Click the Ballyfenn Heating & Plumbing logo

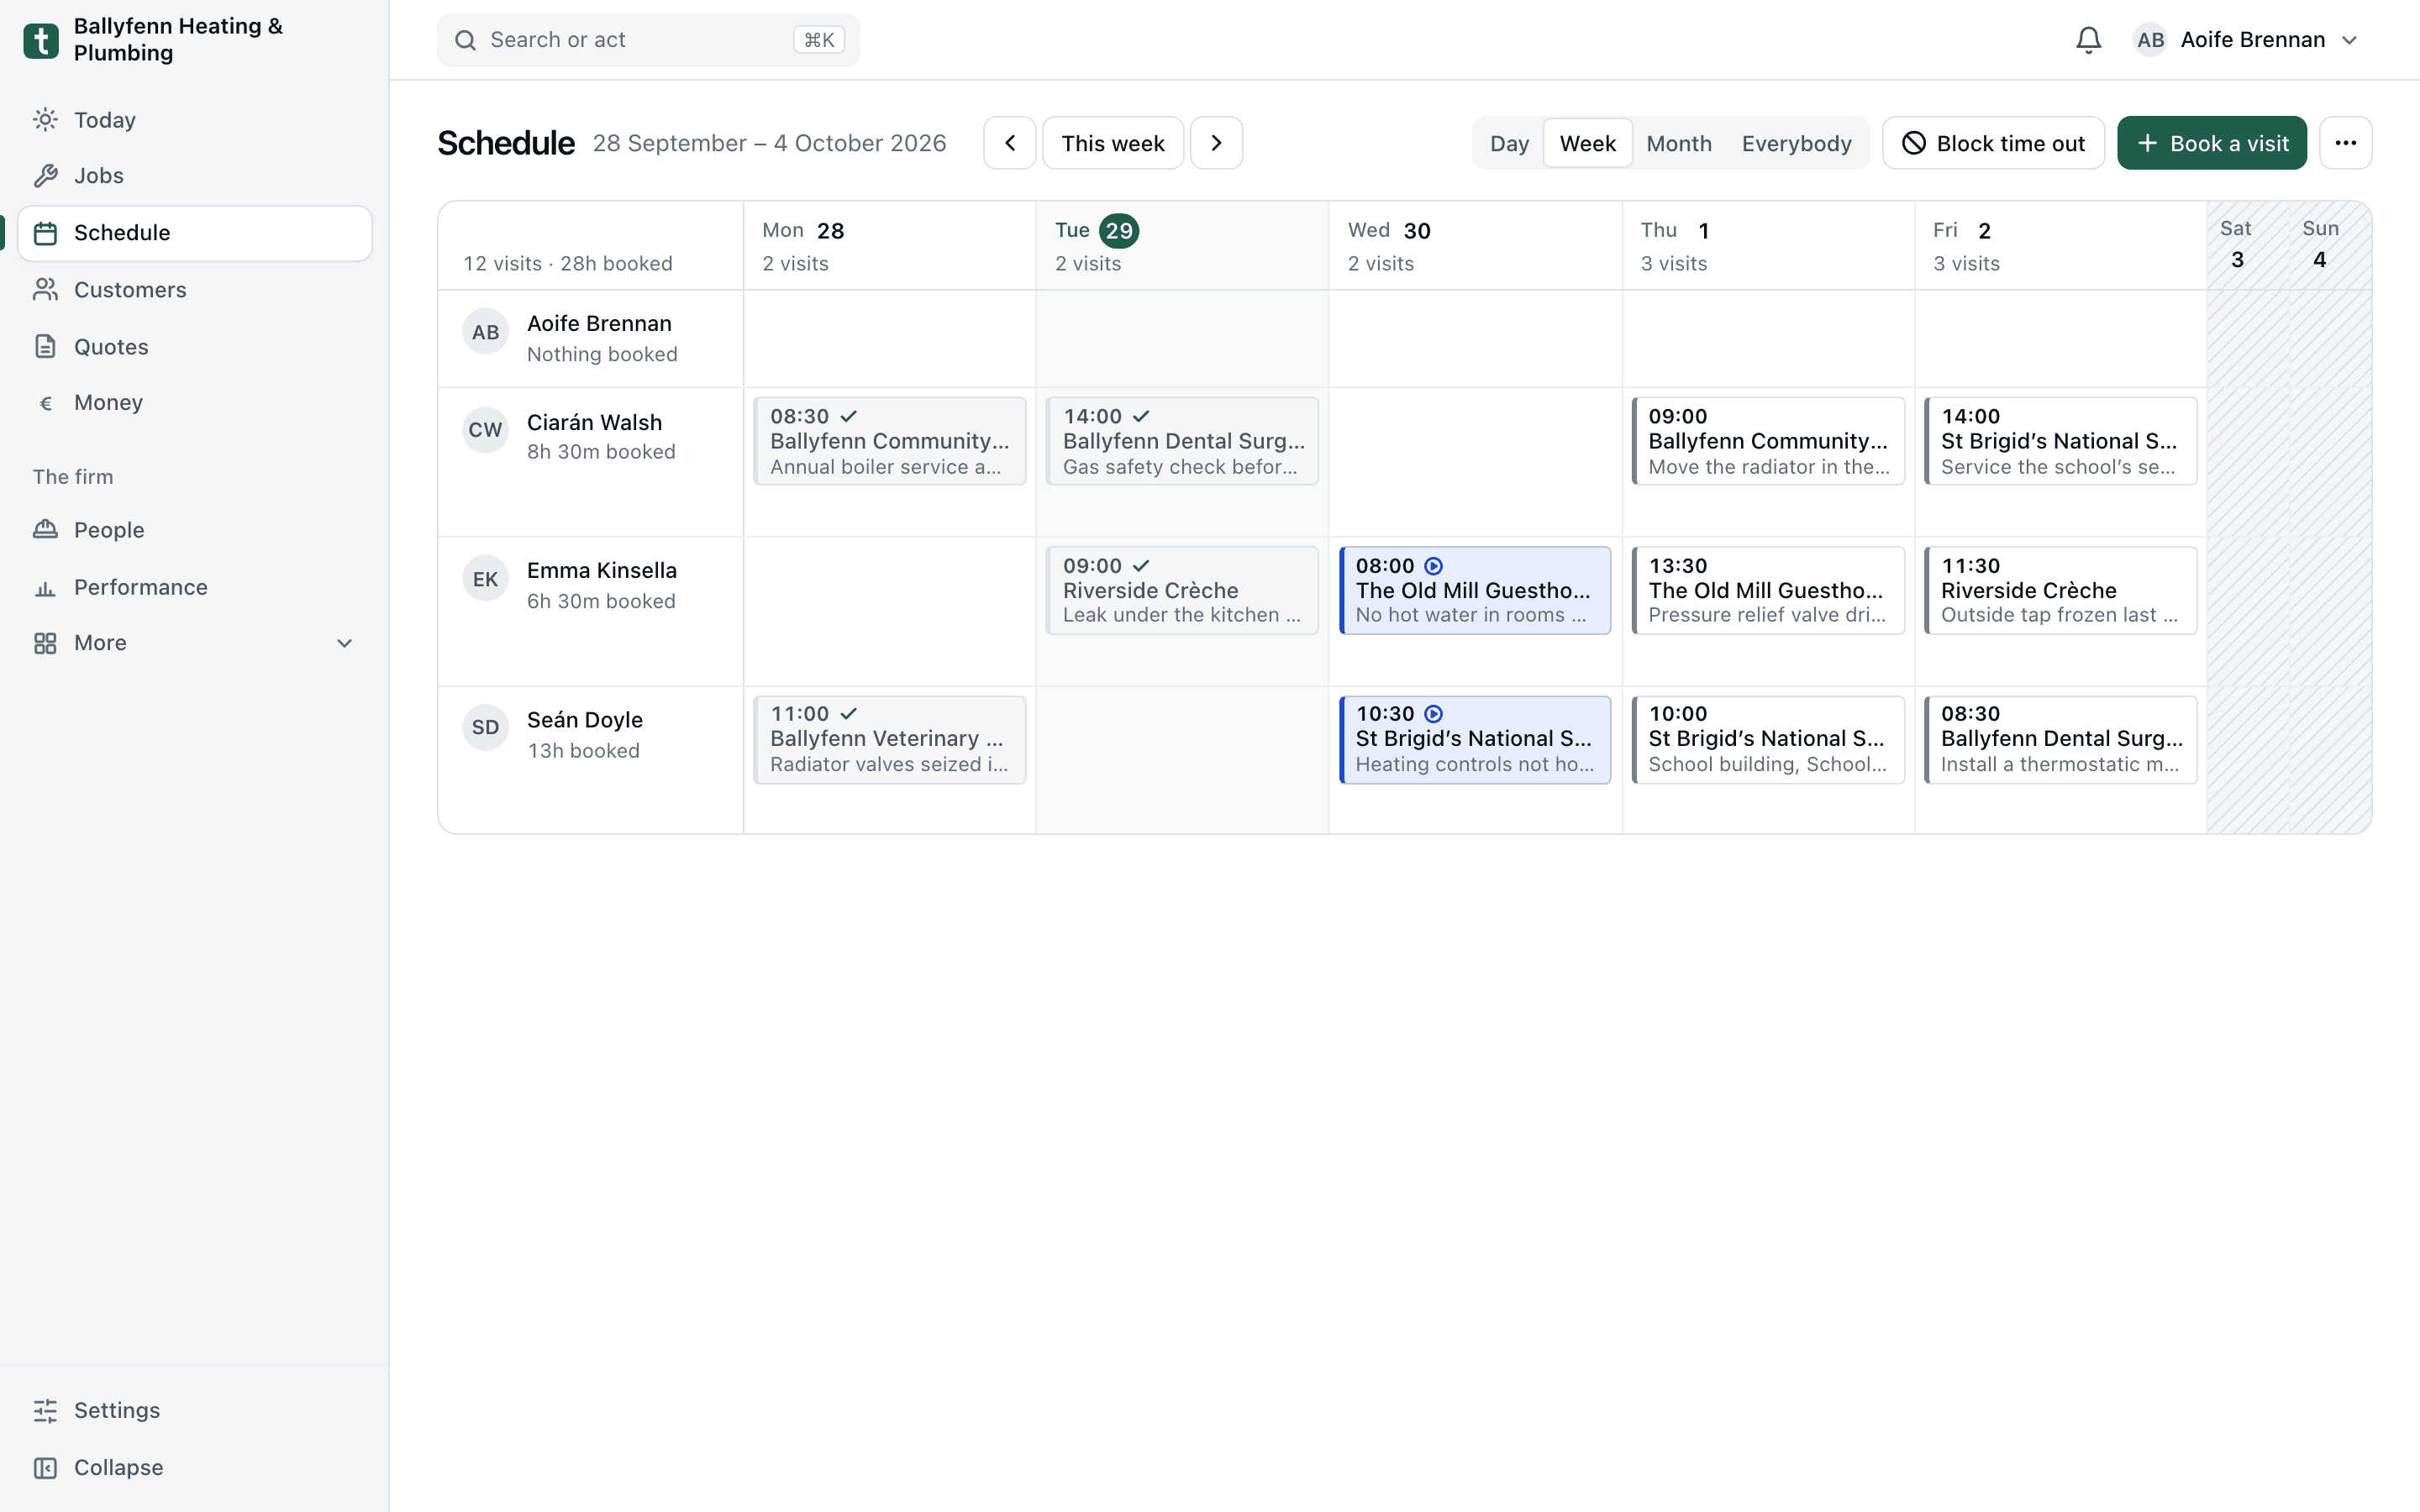point(41,40)
